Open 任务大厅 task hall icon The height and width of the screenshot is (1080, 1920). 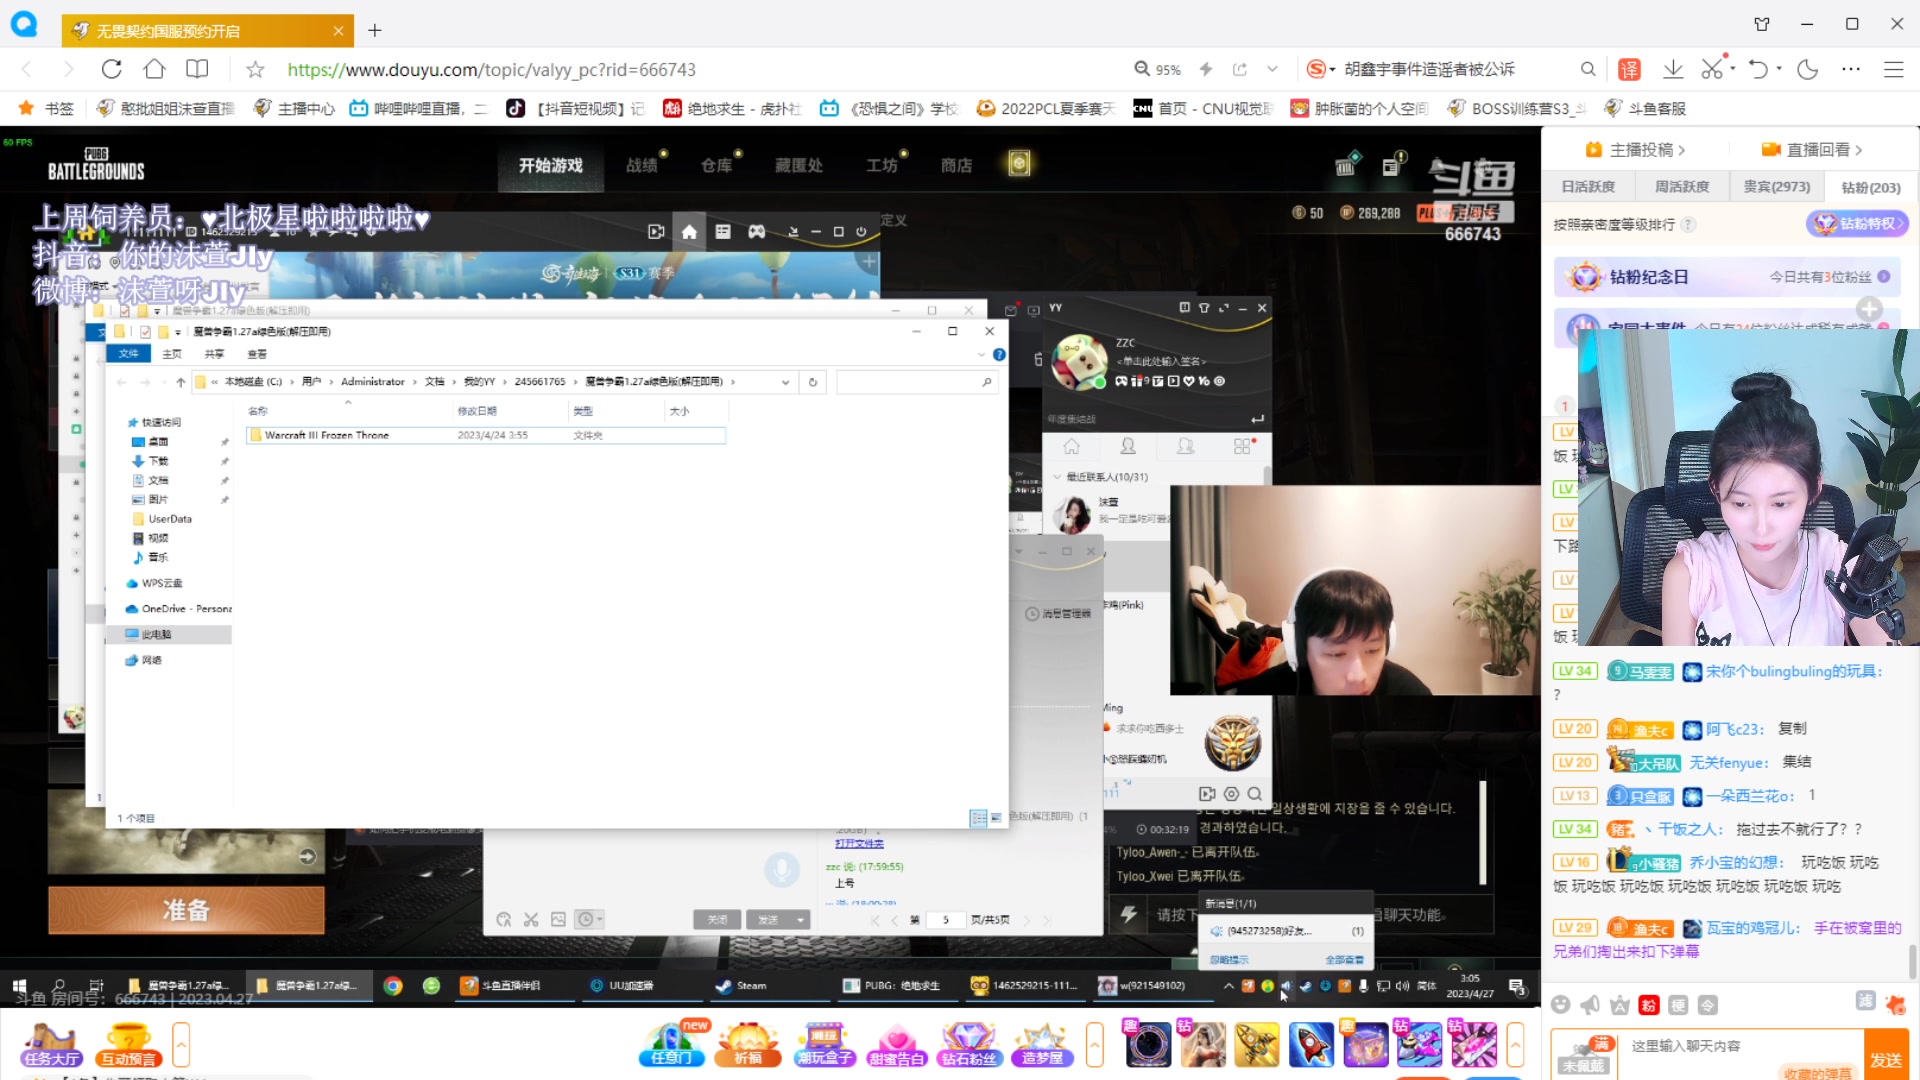[52, 1046]
